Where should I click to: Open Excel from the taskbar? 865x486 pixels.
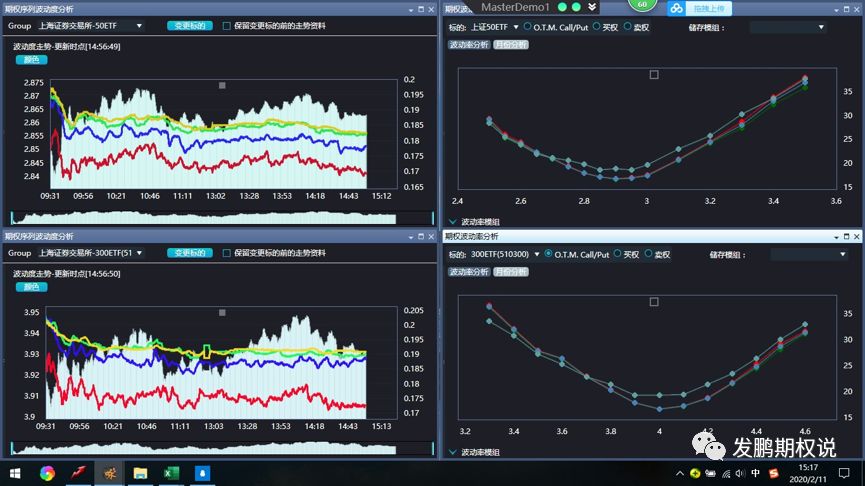pos(172,473)
